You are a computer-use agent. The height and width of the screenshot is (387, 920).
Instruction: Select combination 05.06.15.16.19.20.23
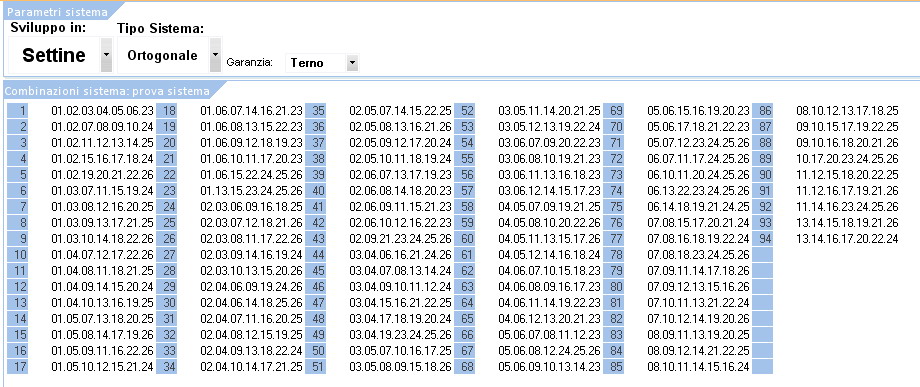point(699,111)
